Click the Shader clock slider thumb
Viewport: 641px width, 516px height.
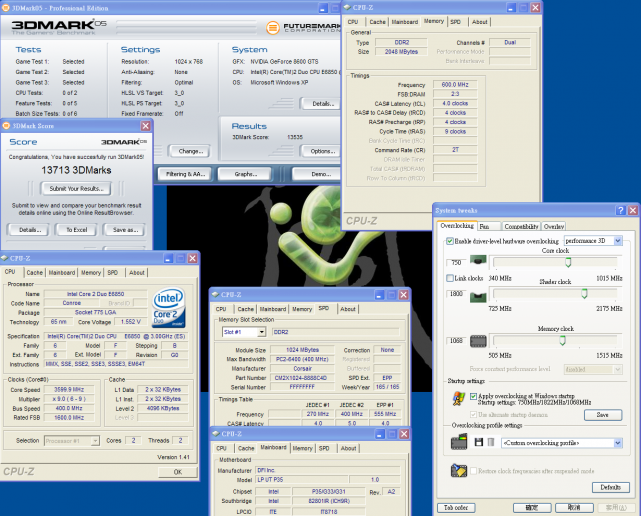click(585, 293)
